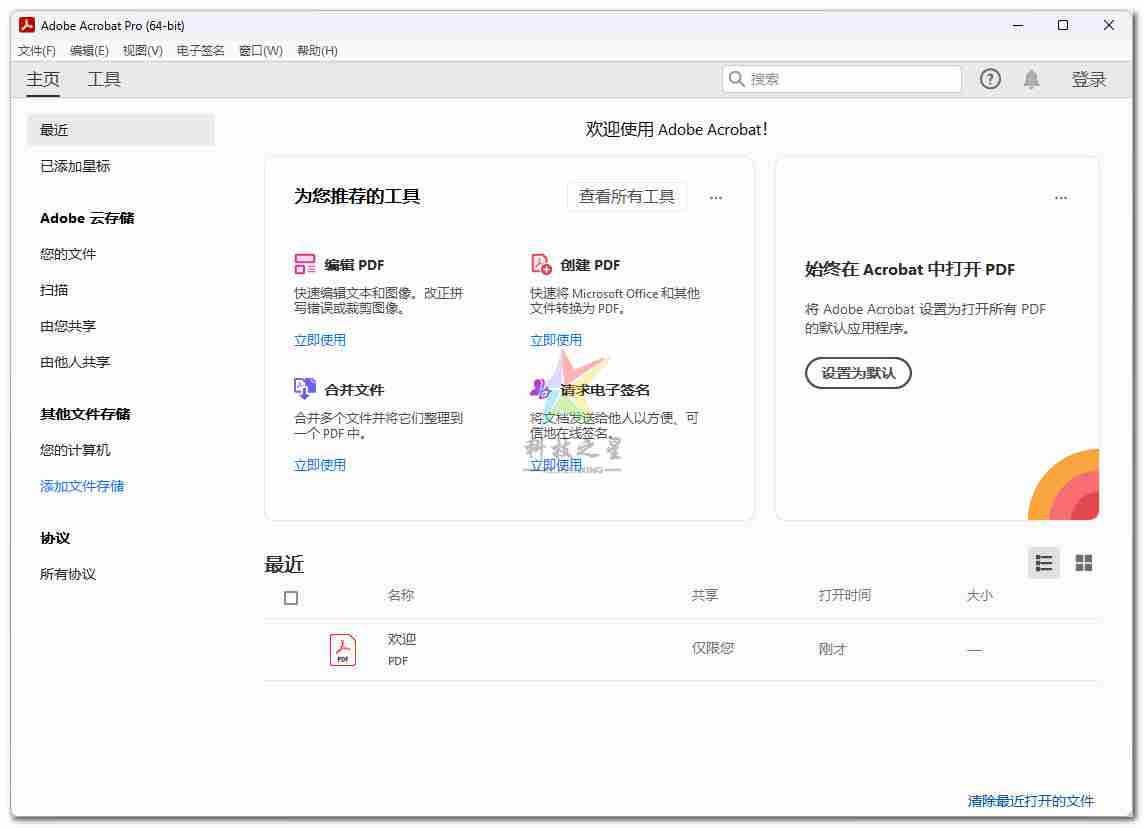Screen dimensions: 1144x828
Task: Open the notifications bell
Action: coord(1031,79)
